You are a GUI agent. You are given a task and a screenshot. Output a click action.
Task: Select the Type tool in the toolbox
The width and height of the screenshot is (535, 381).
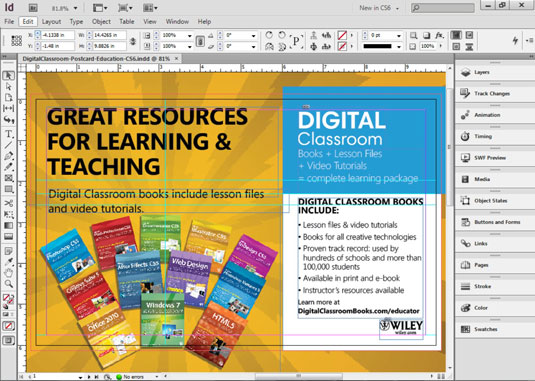click(9, 134)
